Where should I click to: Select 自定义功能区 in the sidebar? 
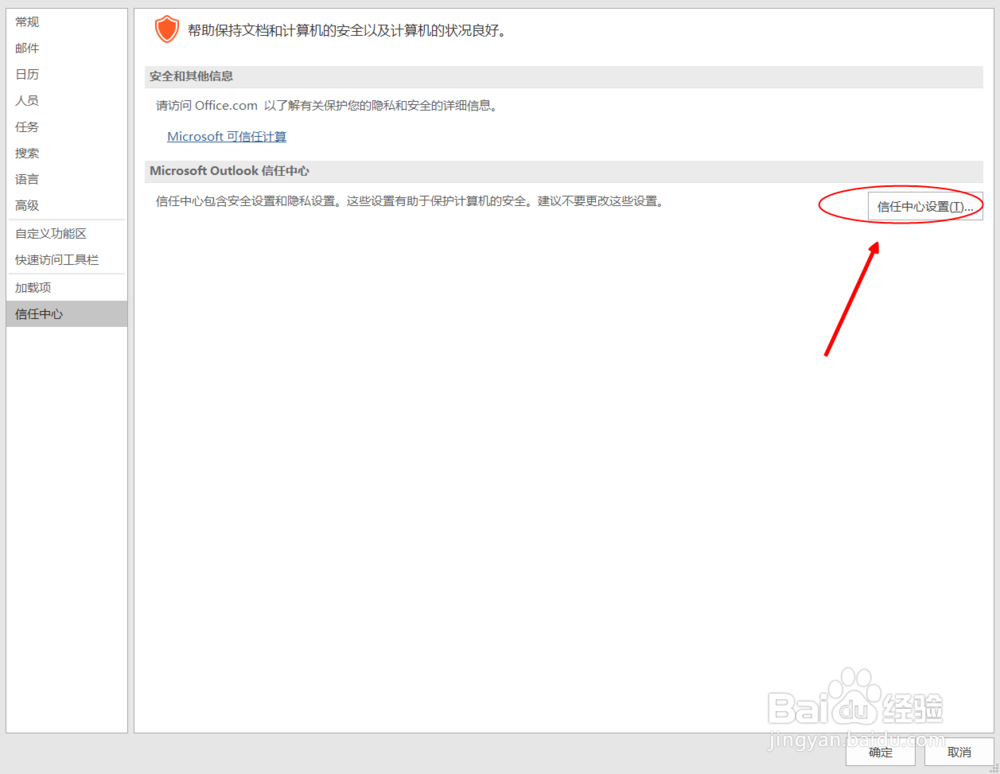point(66,233)
